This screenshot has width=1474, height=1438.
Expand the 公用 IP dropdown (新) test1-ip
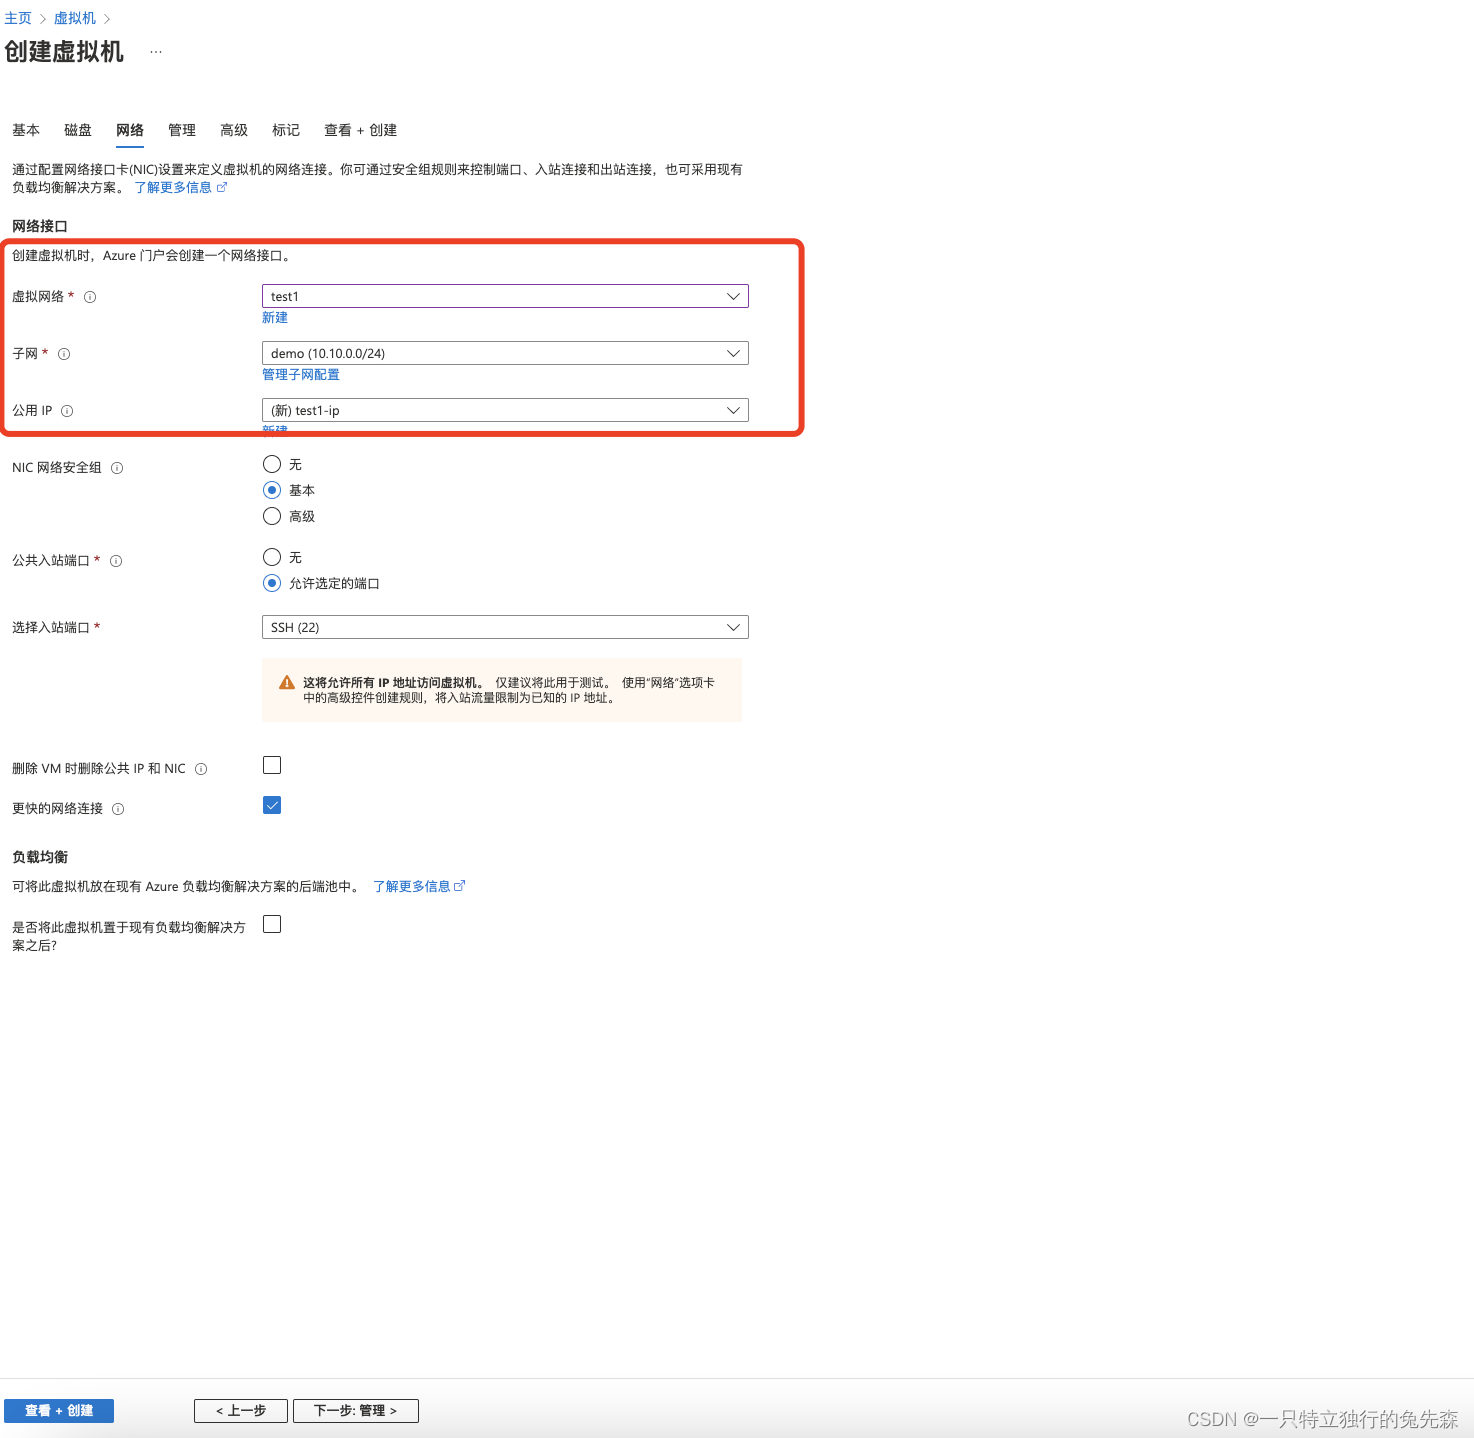point(505,410)
